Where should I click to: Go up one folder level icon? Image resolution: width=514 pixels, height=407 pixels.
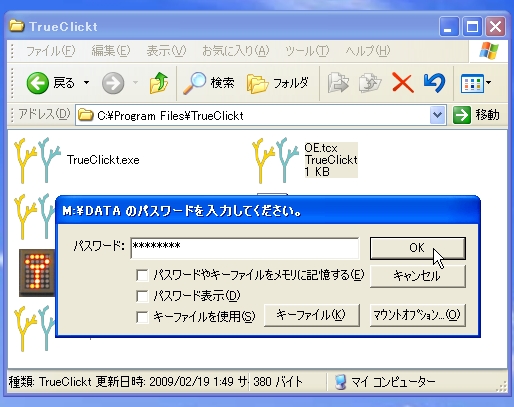click(159, 83)
